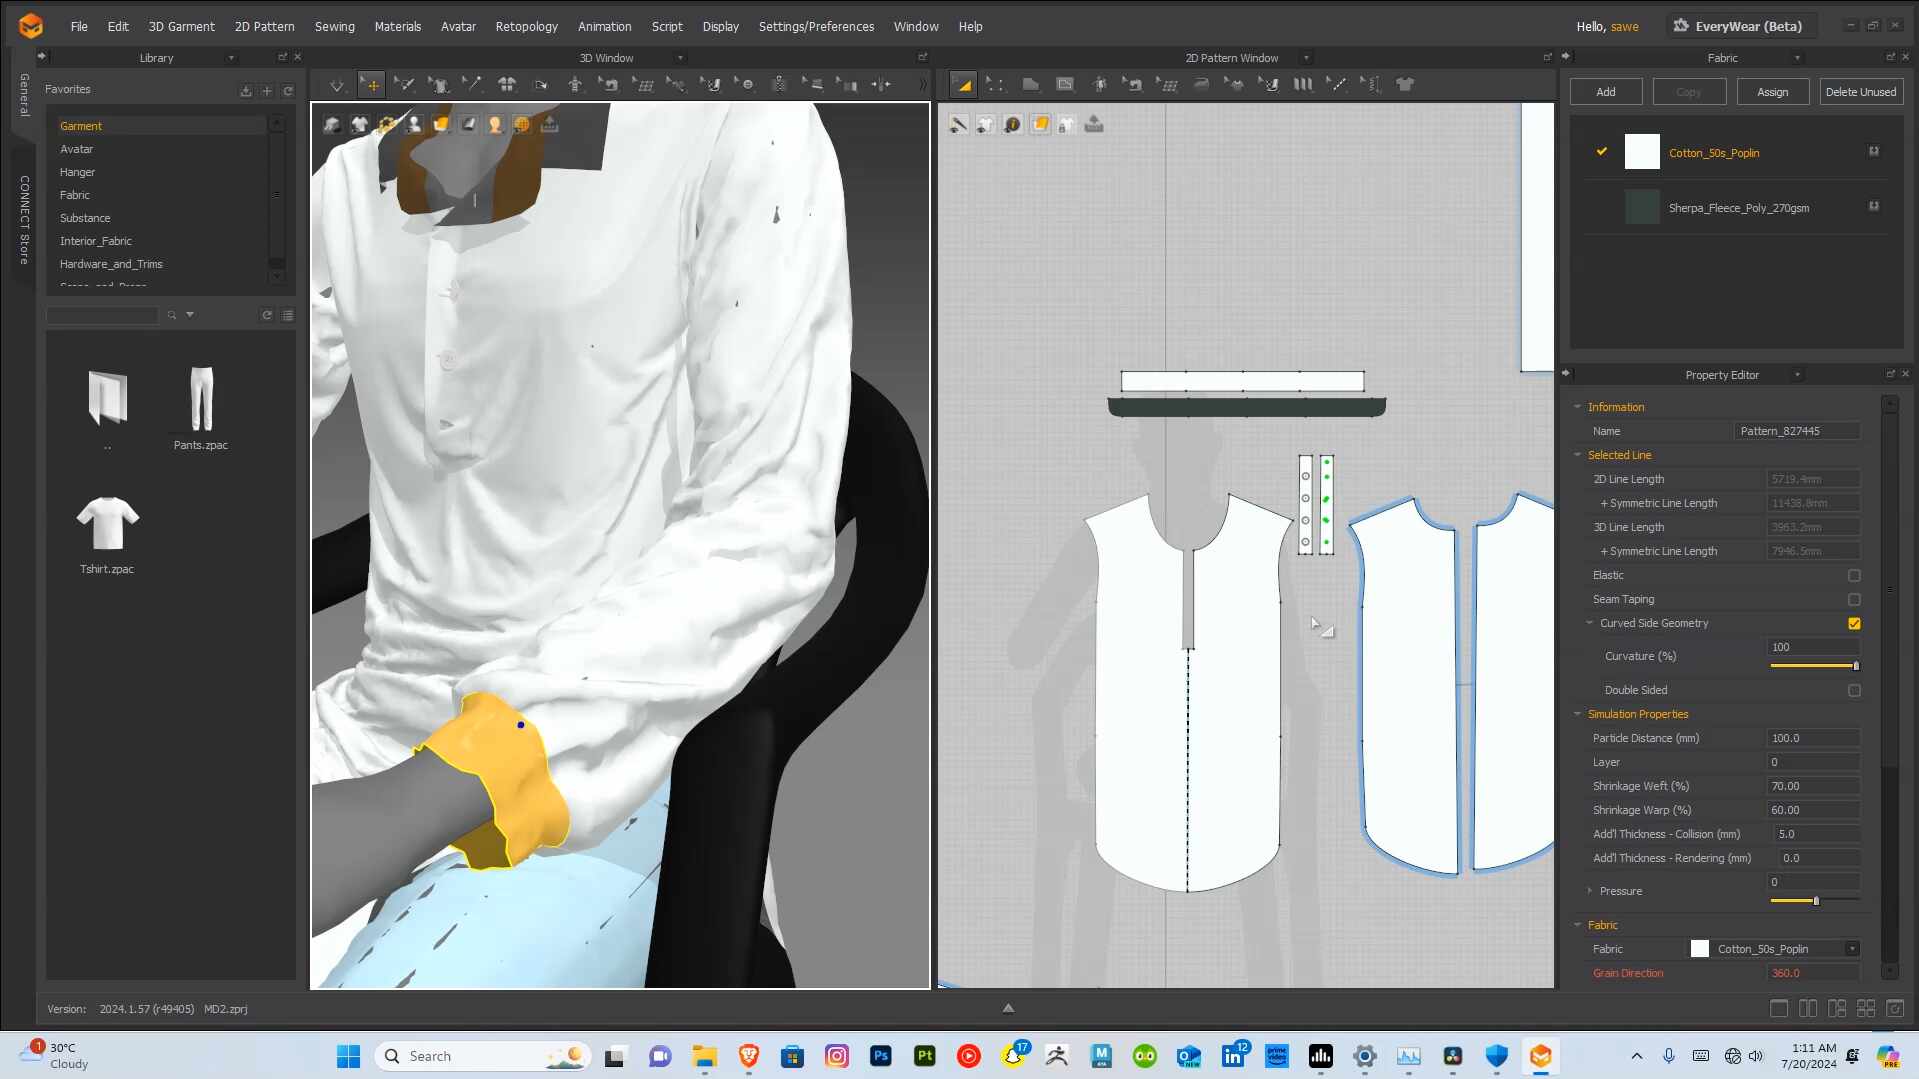Enable the Elastic checkbox
1919x1079 pixels.
[1854, 576]
